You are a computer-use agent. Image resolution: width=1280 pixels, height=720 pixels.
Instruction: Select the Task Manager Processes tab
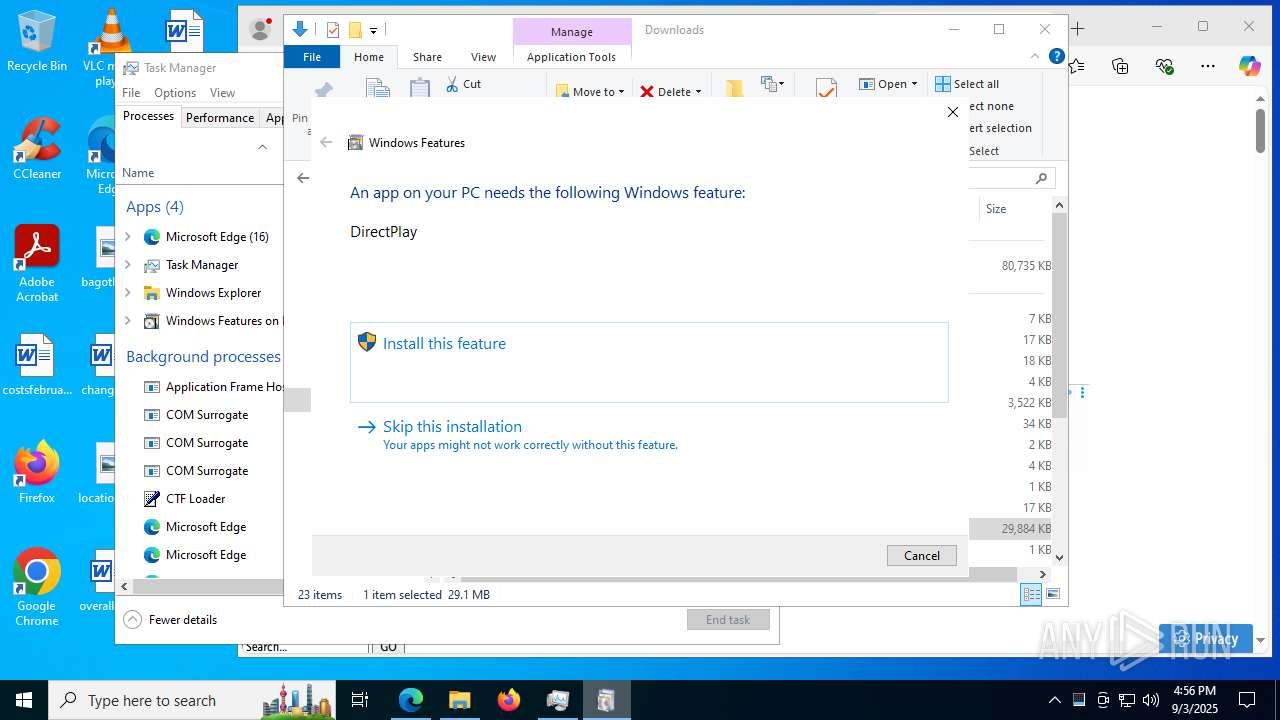click(148, 116)
